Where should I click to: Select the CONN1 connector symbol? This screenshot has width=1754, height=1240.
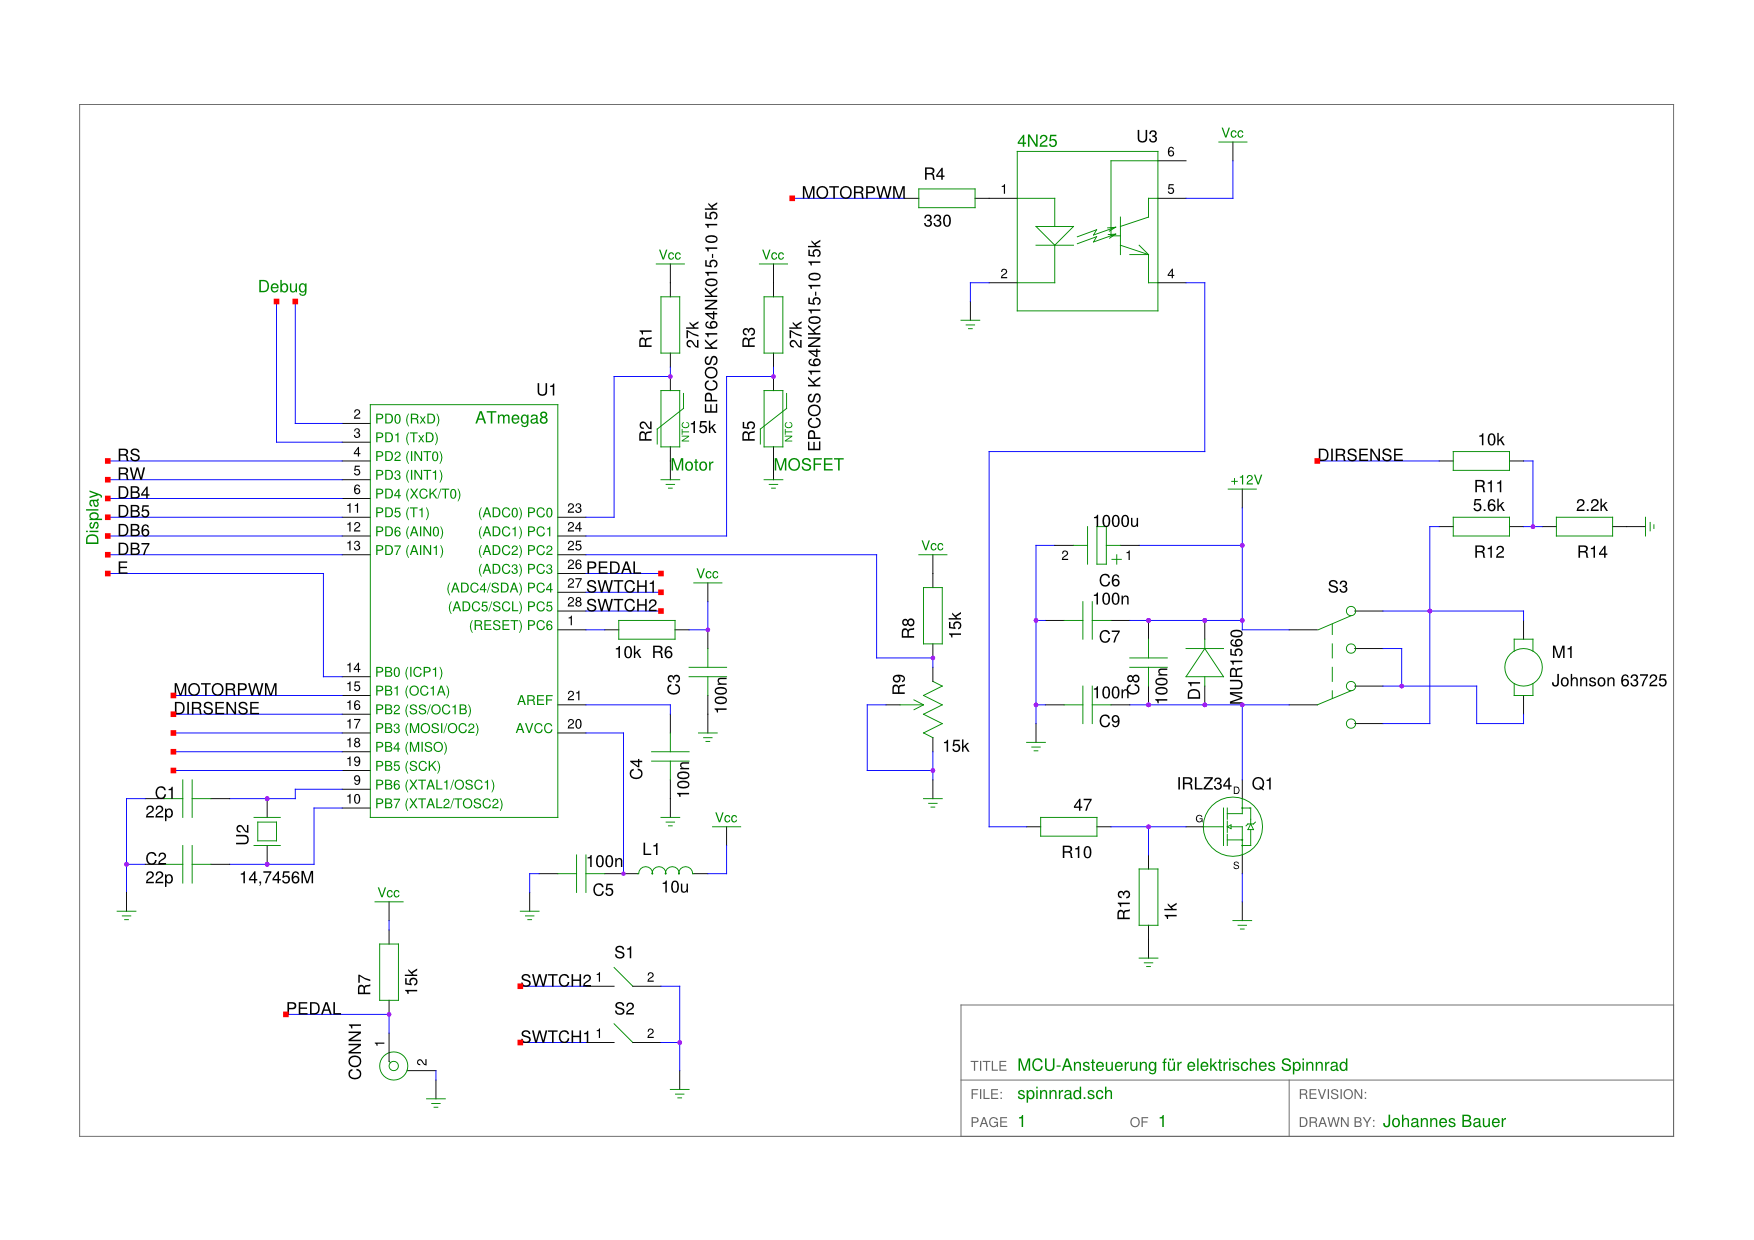(394, 1065)
